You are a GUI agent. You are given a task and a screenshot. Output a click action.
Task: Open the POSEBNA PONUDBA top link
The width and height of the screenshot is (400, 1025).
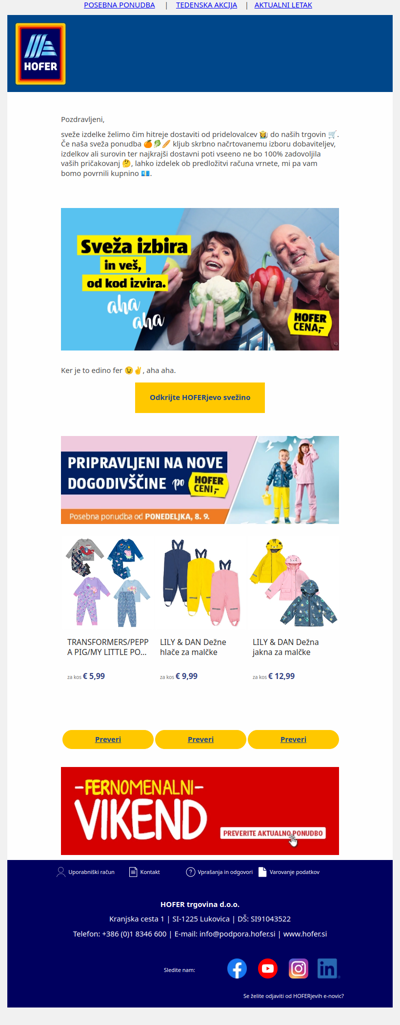120,5
